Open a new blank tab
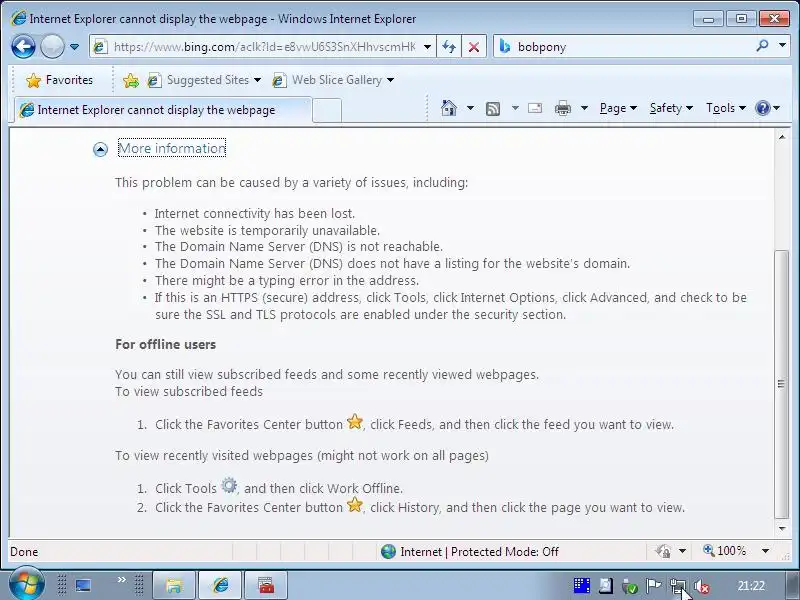This screenshot has width=800, height=600. [x=327, y=110]
